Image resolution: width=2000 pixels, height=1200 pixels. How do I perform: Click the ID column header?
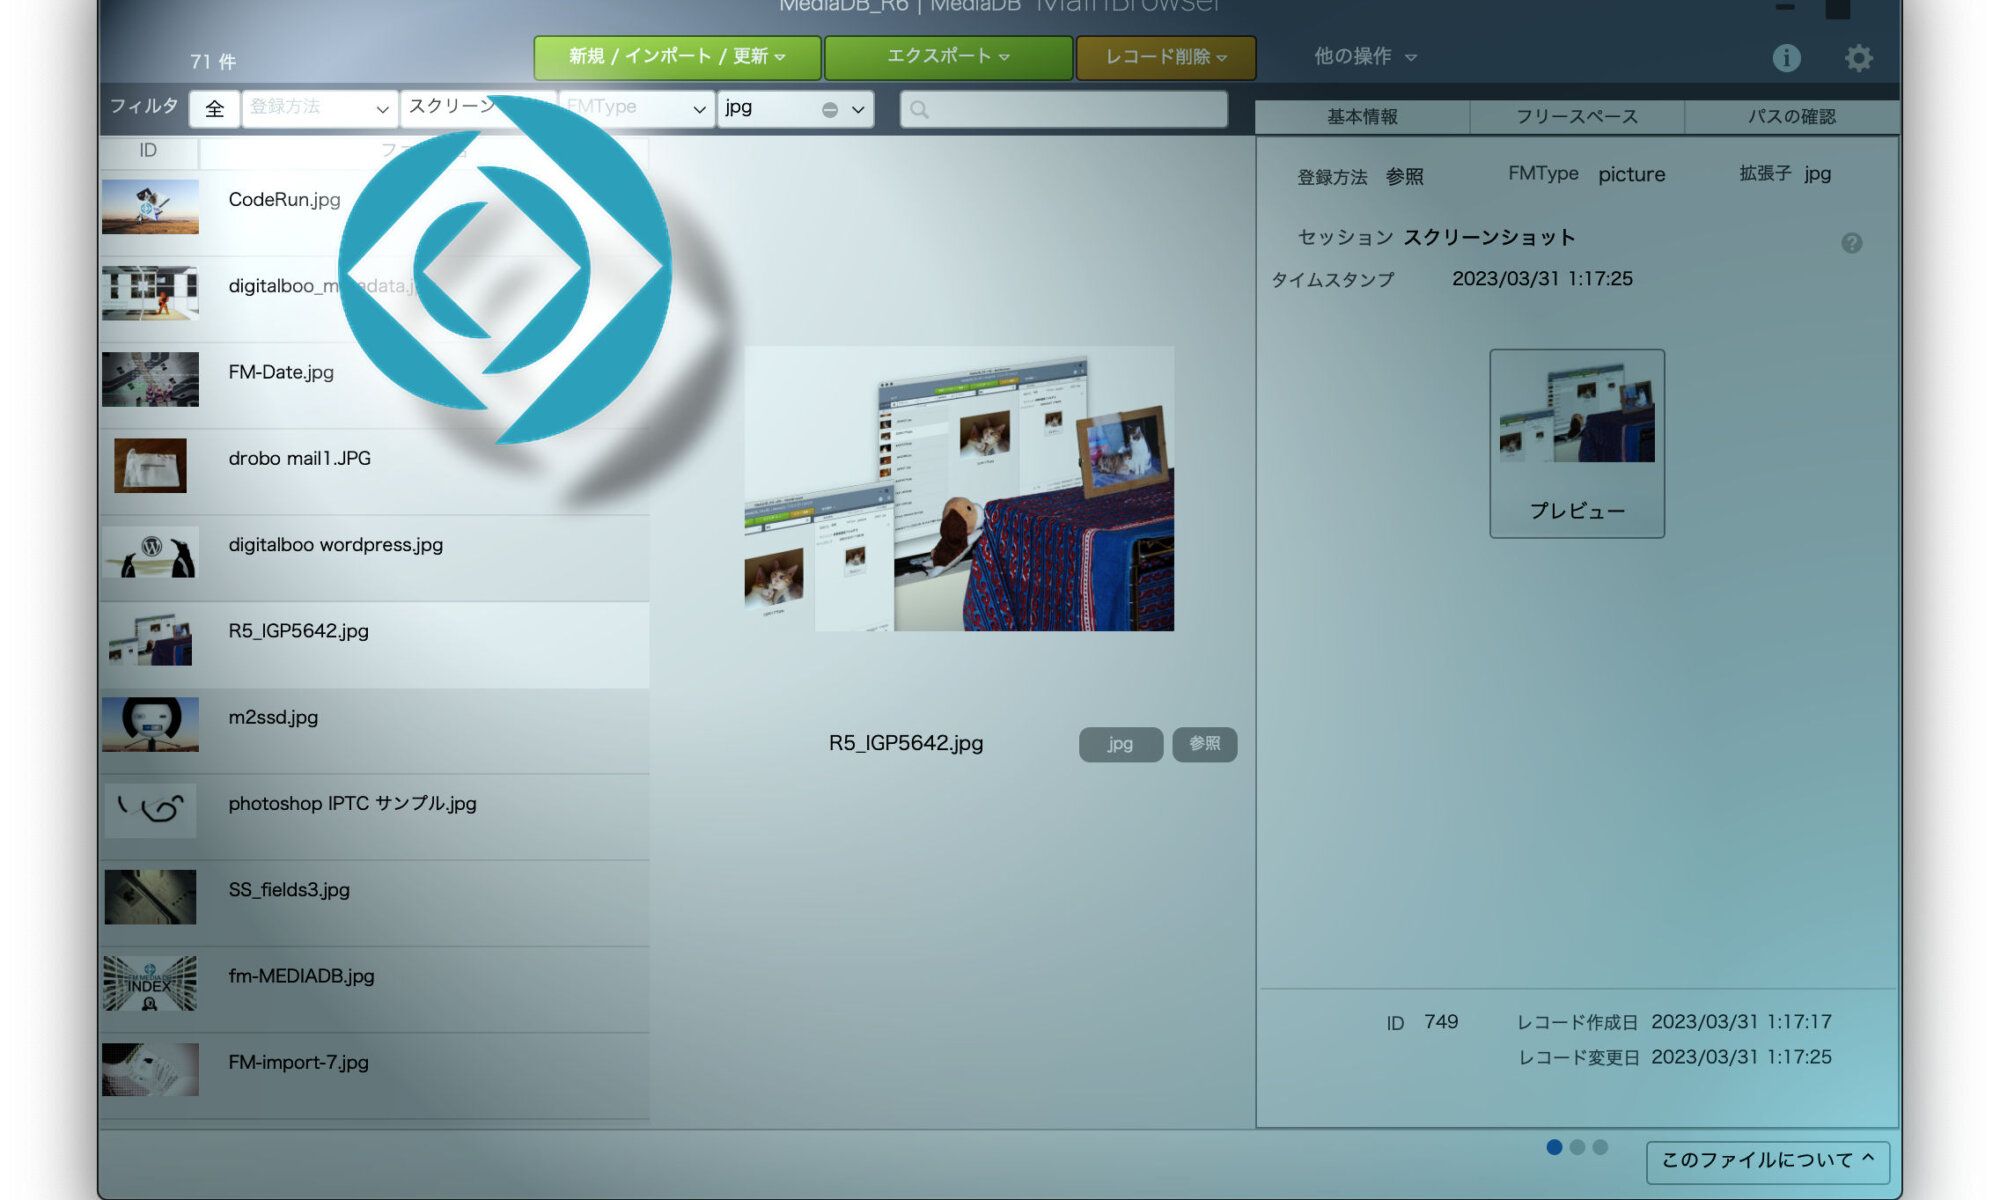(148, 150)
